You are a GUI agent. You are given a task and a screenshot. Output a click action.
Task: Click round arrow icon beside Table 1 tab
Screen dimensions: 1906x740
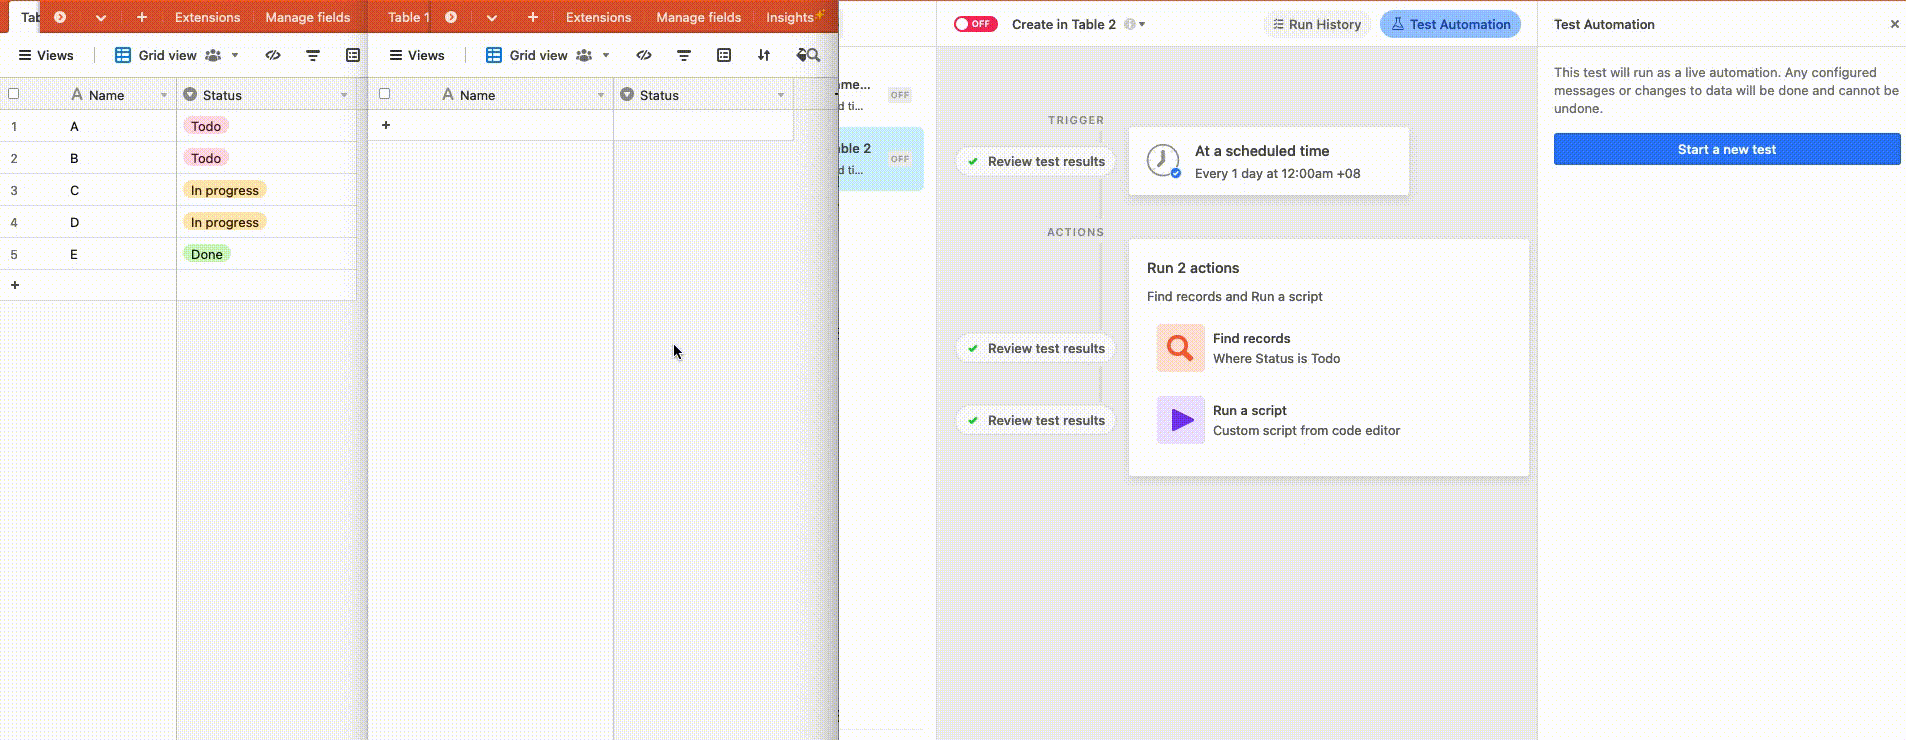coord(451,17)
